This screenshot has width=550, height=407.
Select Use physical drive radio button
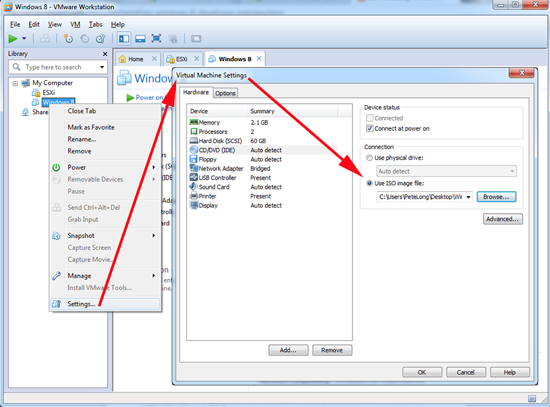click(x=369, y=158)
